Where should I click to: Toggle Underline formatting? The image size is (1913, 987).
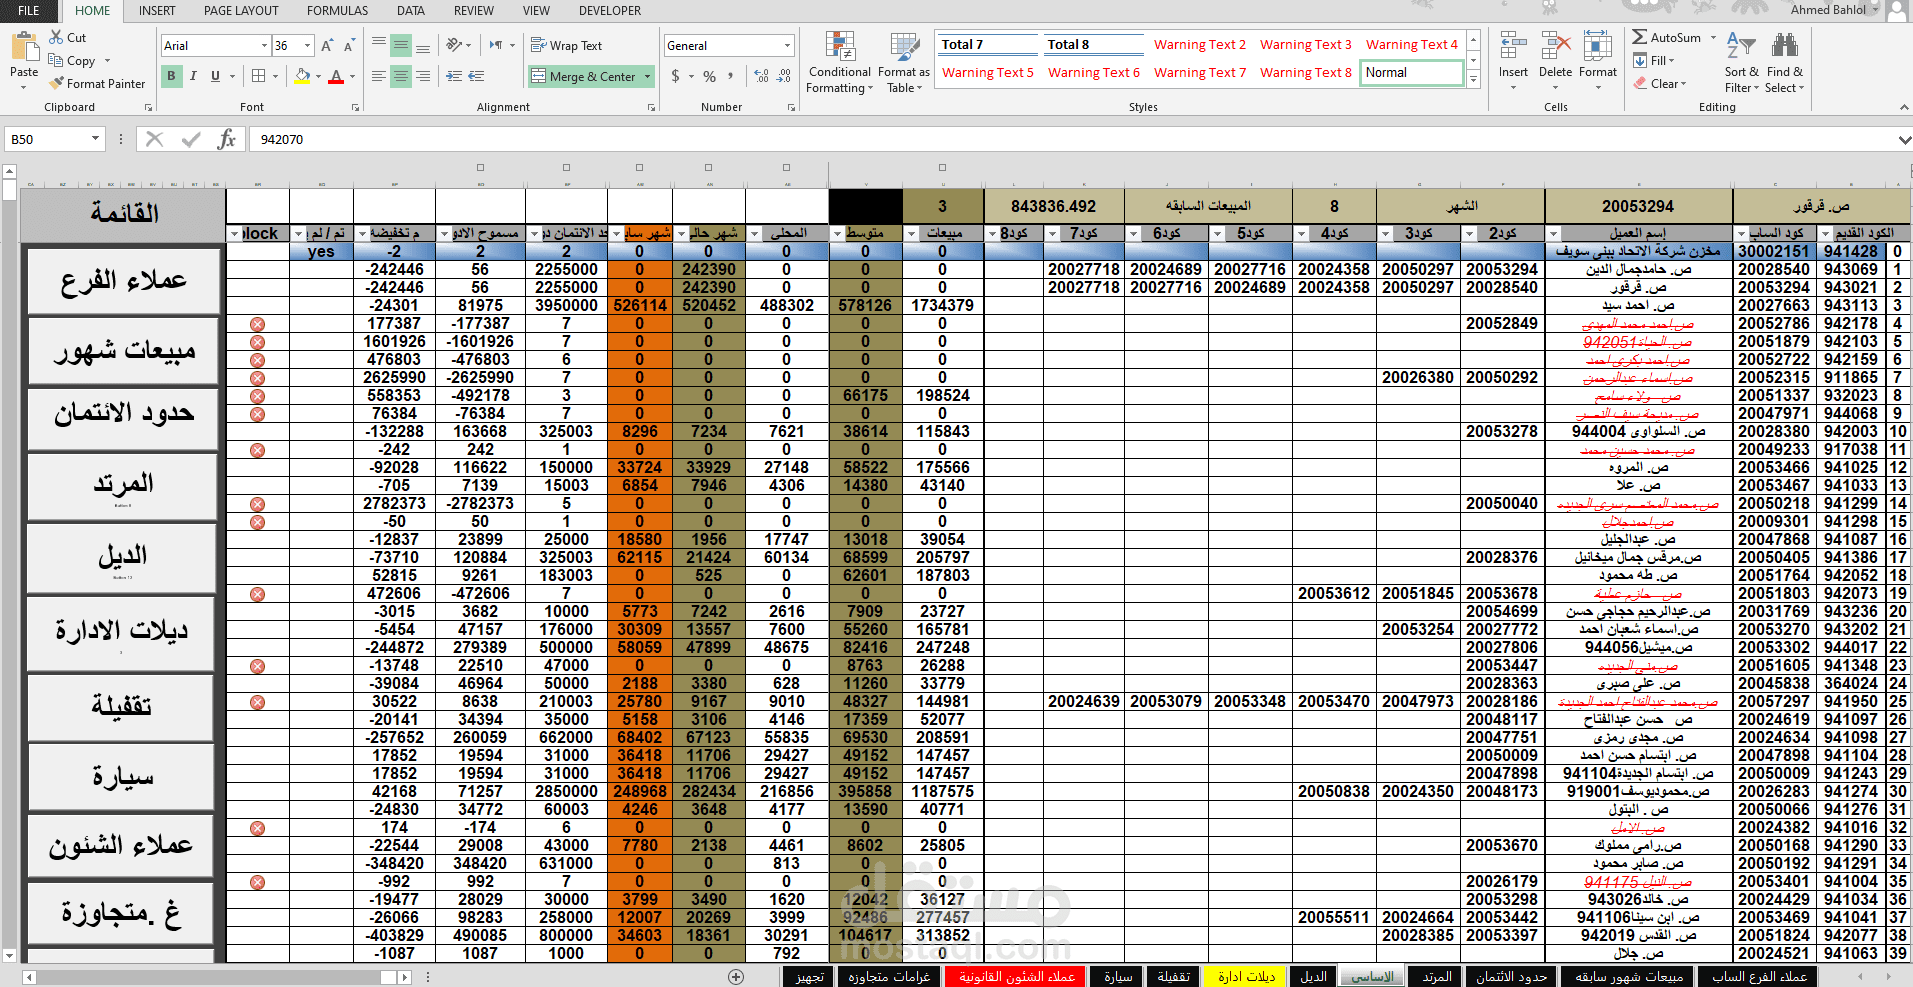pyautogui.click(x=215, y=76)
